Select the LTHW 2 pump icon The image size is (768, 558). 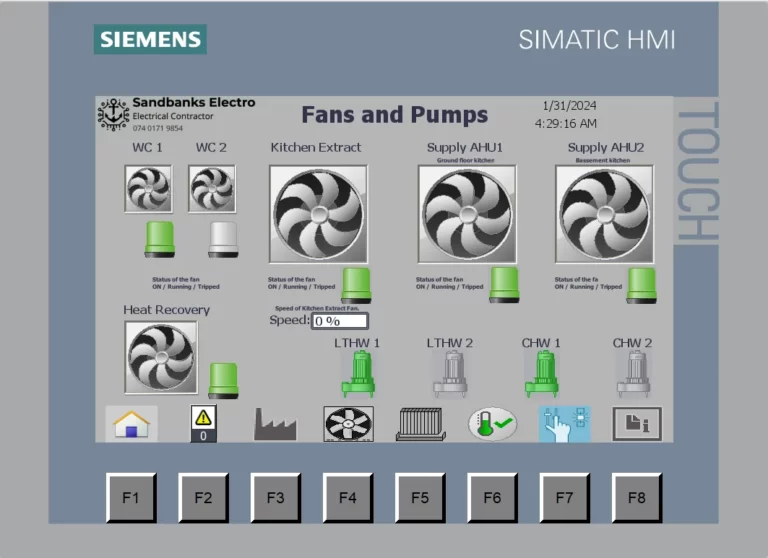[451, 374]
